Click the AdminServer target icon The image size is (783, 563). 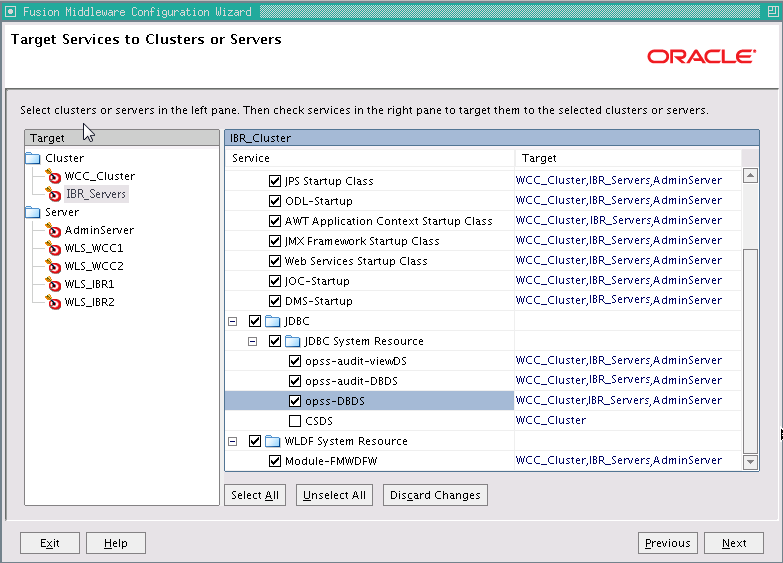pos(53,230)
